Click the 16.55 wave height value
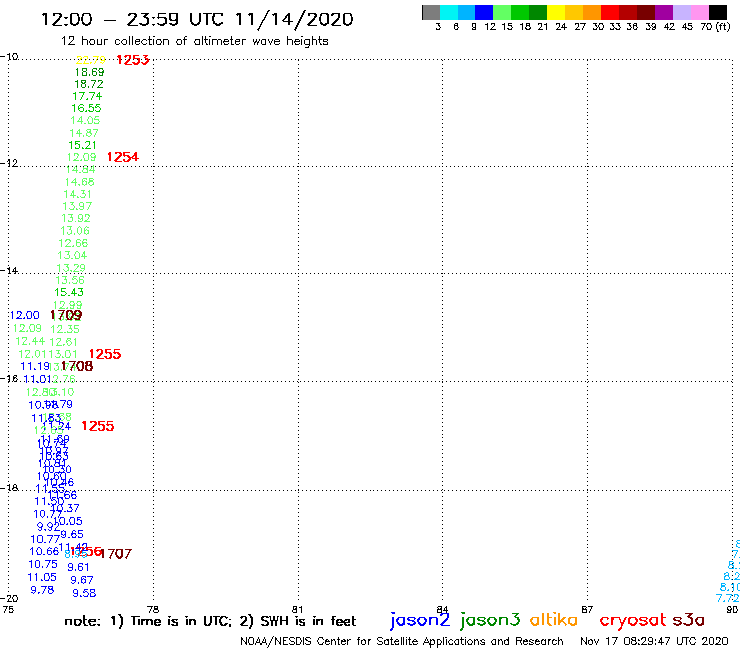The image size is (740, 650). tap(86, 108)
